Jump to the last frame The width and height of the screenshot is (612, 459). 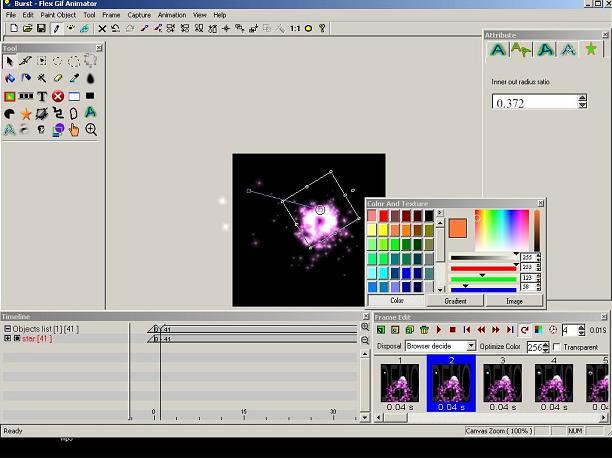pyautogui.click(x=510, y=330)
